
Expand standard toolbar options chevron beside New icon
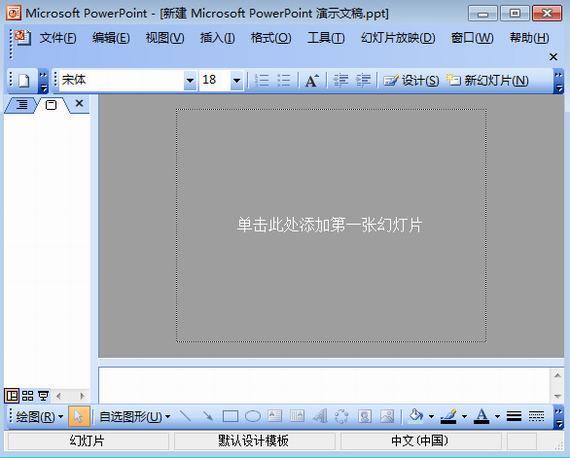(x=43, y=81)
